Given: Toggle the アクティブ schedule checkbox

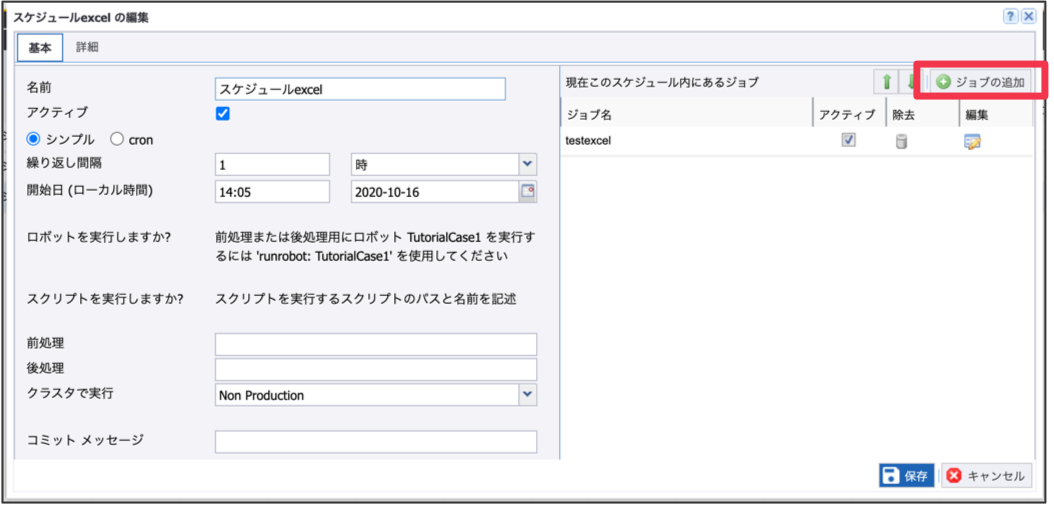Looking at the screenshot, I should click(x=222, y=113).
